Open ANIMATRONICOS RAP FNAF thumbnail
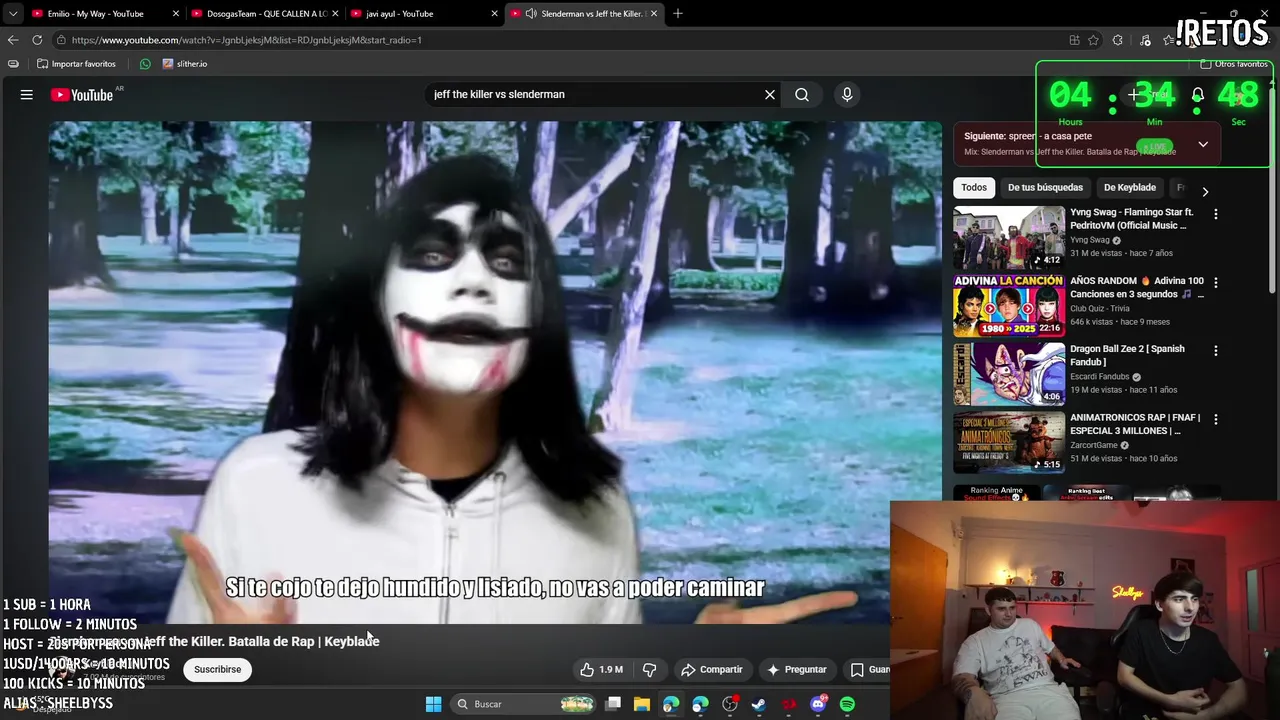 [x=1009, y=442]
